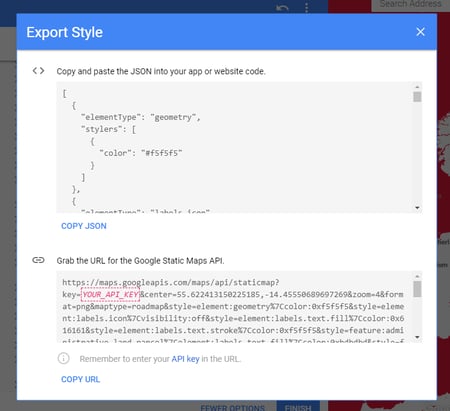Click the Search Address field behind the dialog

pos(411,5)
